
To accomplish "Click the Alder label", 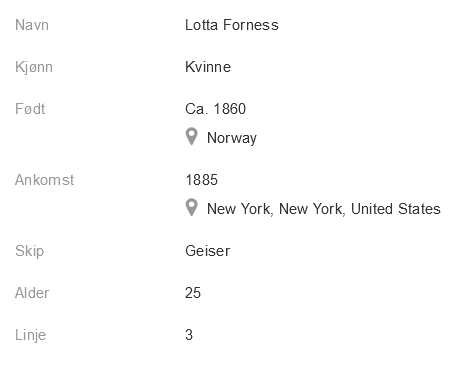I will (x=32, y=293).
